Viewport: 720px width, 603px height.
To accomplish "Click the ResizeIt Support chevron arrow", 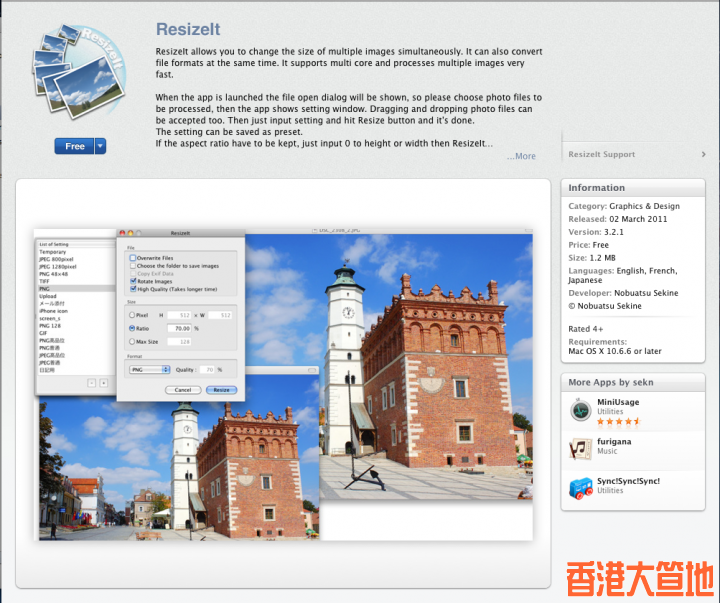I will click(x=703, y=154).
